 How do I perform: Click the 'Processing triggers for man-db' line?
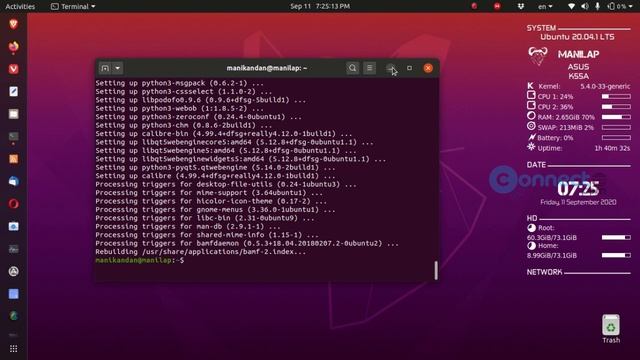188,226
